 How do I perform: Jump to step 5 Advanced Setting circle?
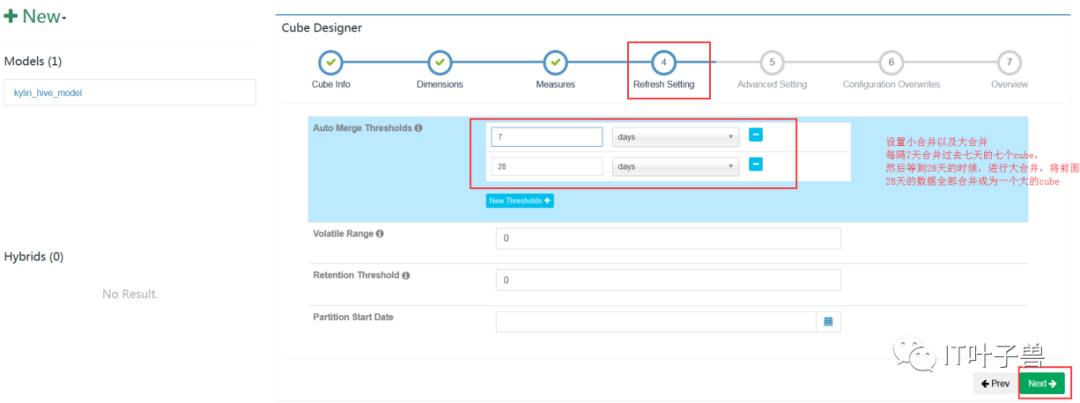(772, 63)
